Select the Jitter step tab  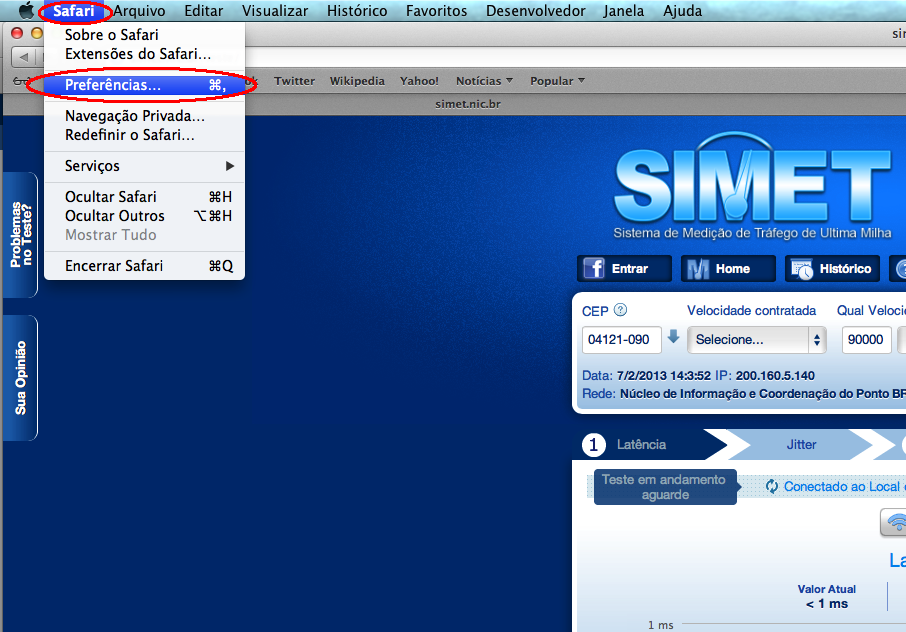click(801, 445)
